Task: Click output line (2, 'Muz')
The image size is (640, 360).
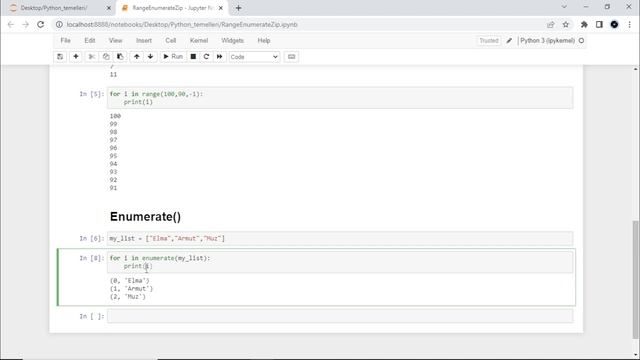Action: coord(127,297)
